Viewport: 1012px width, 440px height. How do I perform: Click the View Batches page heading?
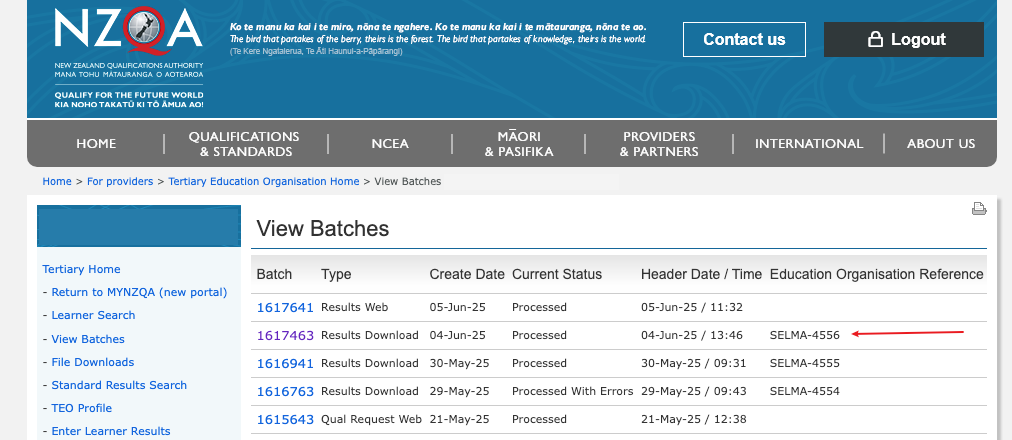click(323, 228)
